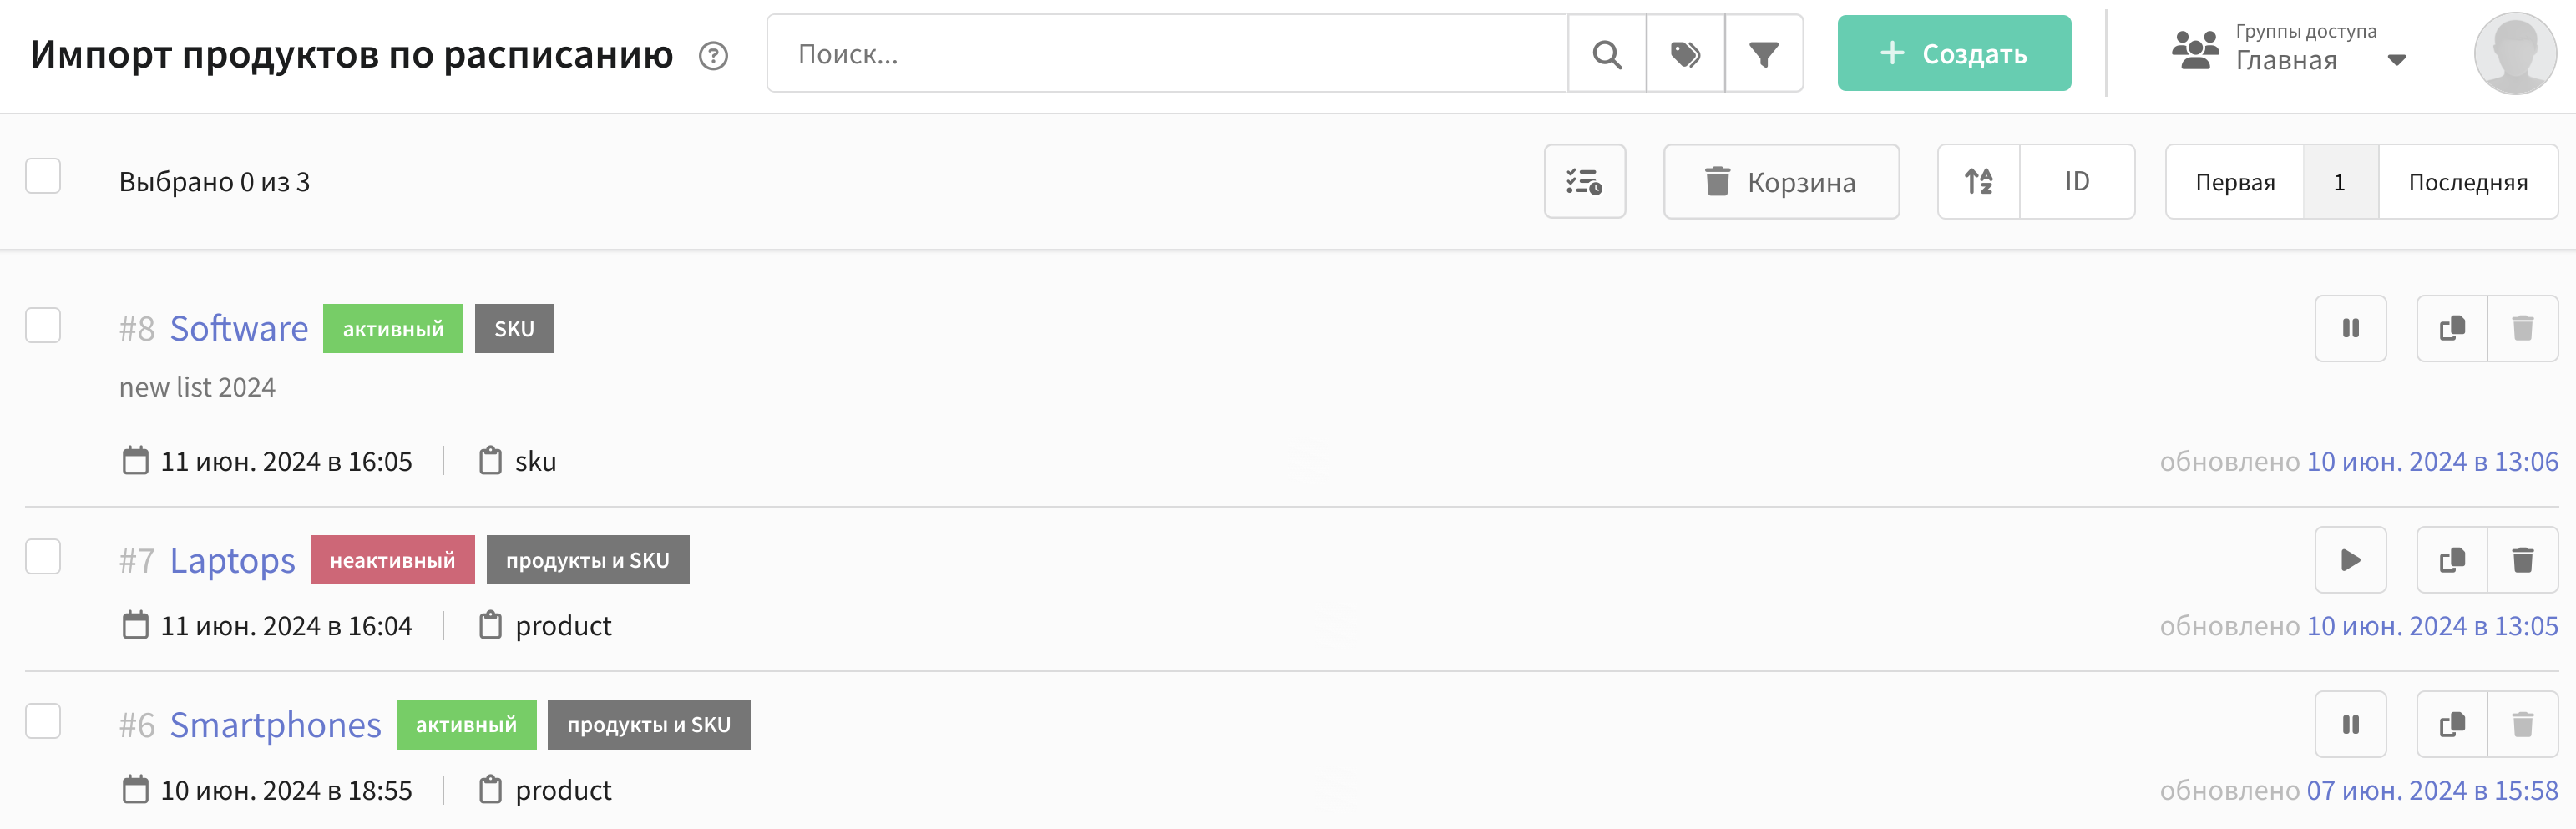The image size is (2576, 829).
Task: Pause the Software import
Action: 2350,328
